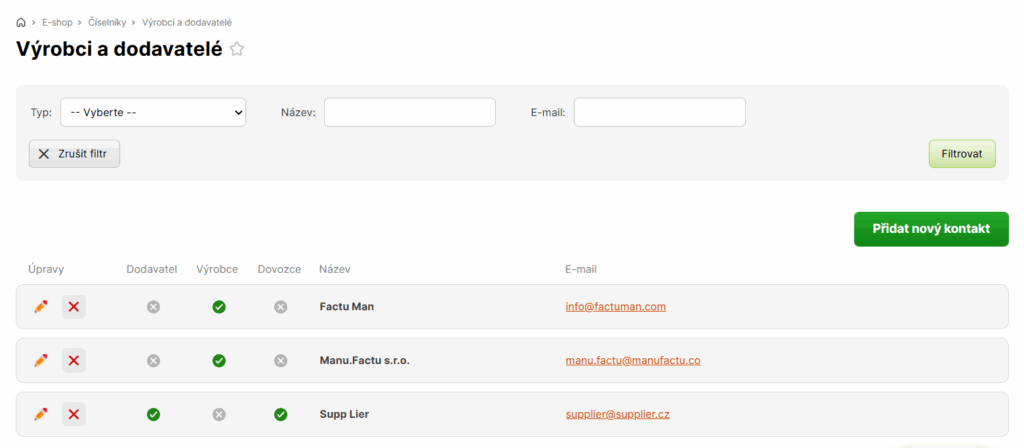Screen dimensions: 1024x448
Task: Open email link manu.factu@manufactu.co
Action: [x=633, y=360]
